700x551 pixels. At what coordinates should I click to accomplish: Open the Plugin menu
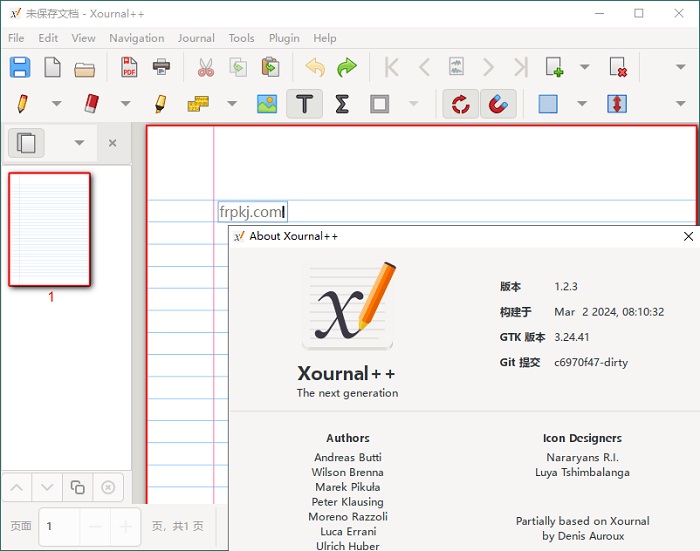coord(284,38)
